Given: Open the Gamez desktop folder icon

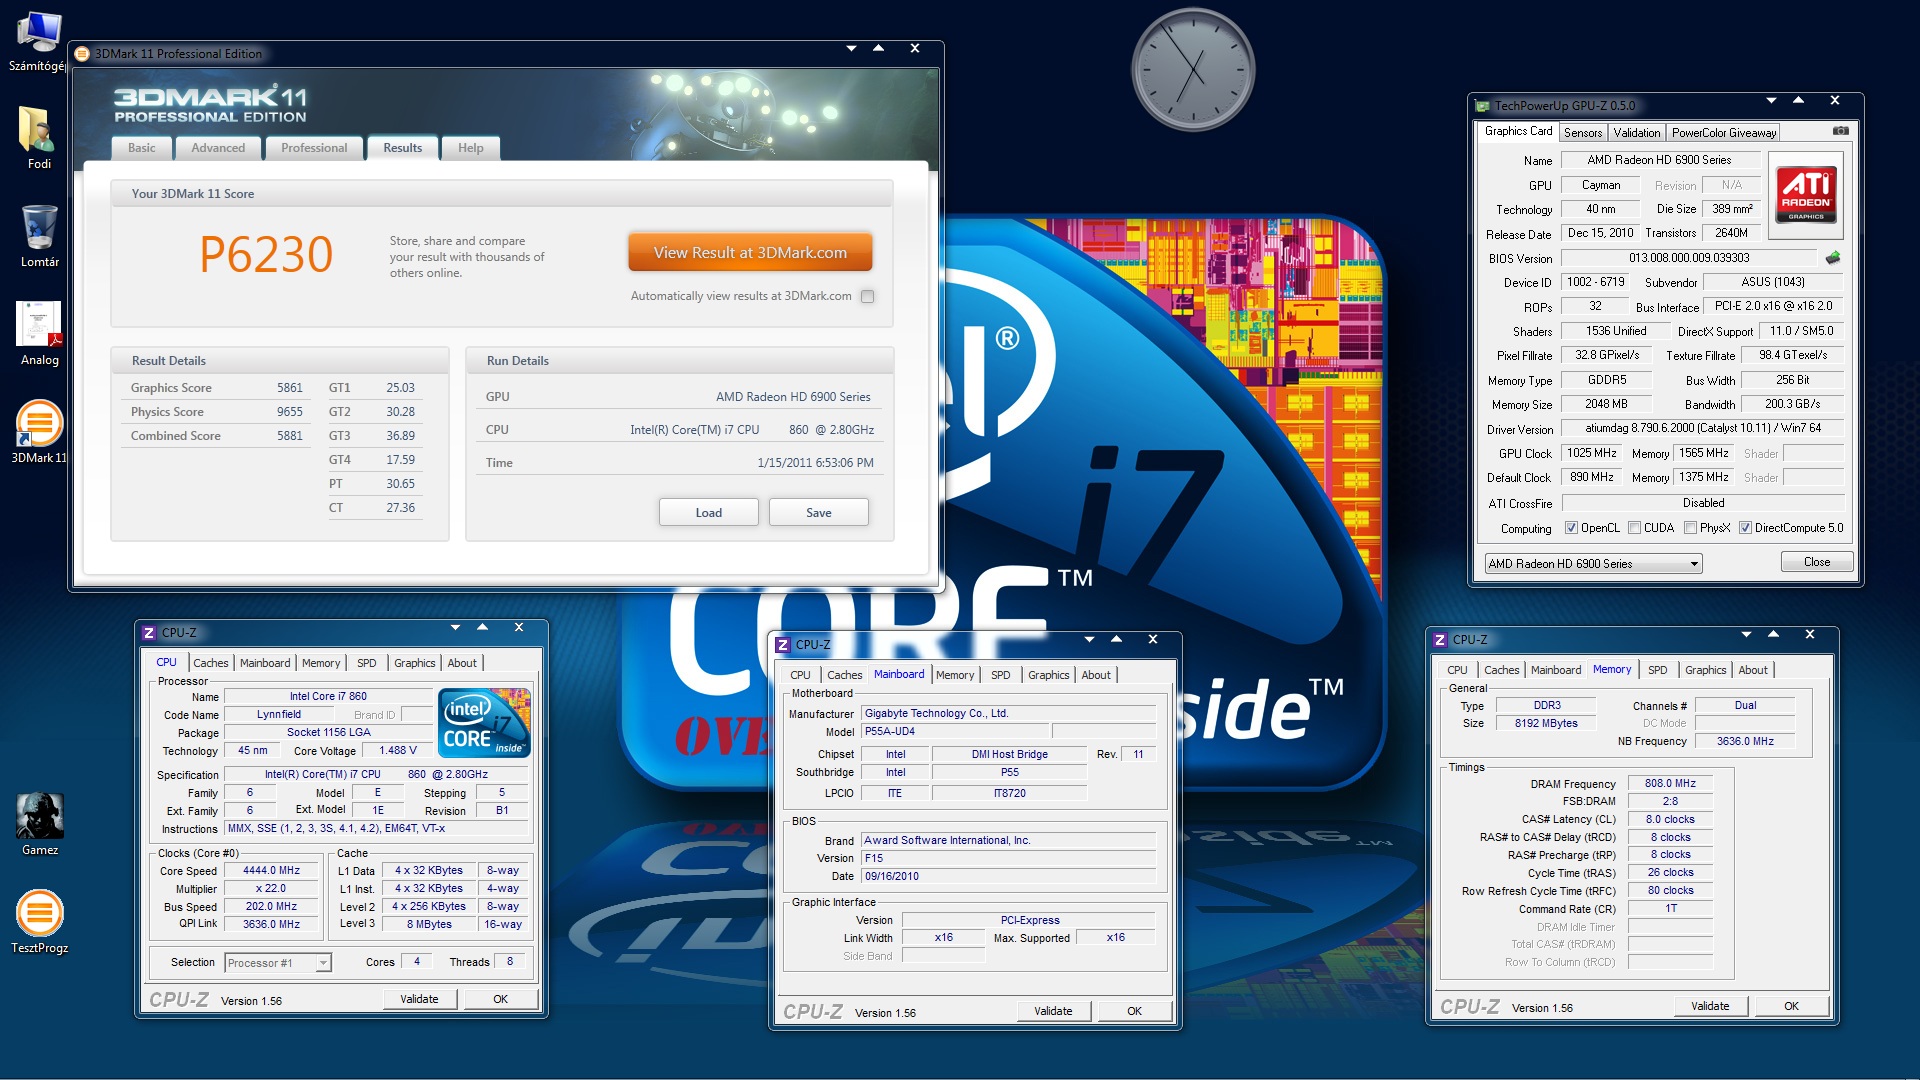Looking at the screenshot, I should click(39, 817).
